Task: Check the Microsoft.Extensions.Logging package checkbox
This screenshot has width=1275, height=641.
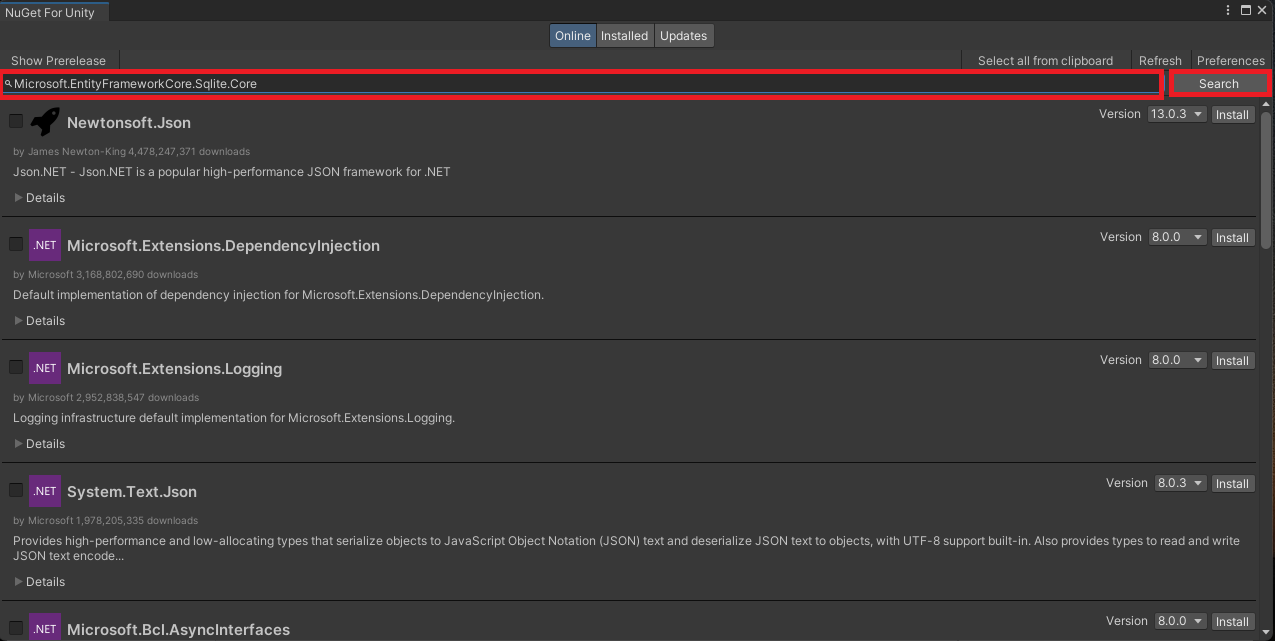Action: tap(16, 367)
